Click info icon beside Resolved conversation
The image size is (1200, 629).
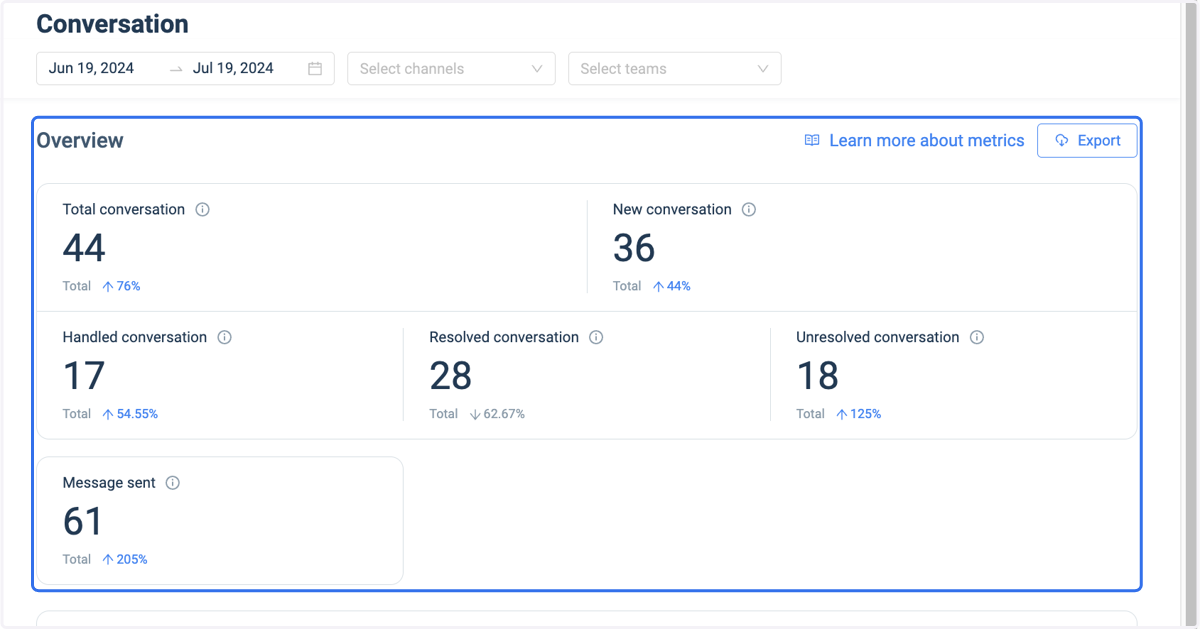pyautogui.click(x=596, y=338)
